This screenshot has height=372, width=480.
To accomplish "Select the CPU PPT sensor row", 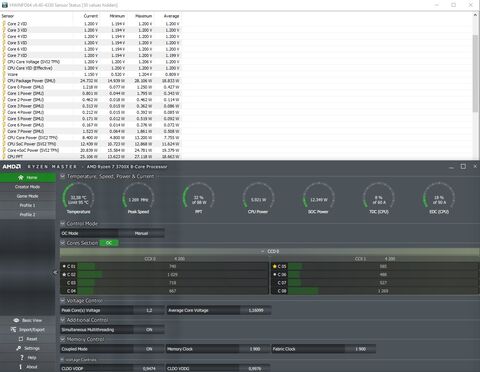I will click(91, 156).
